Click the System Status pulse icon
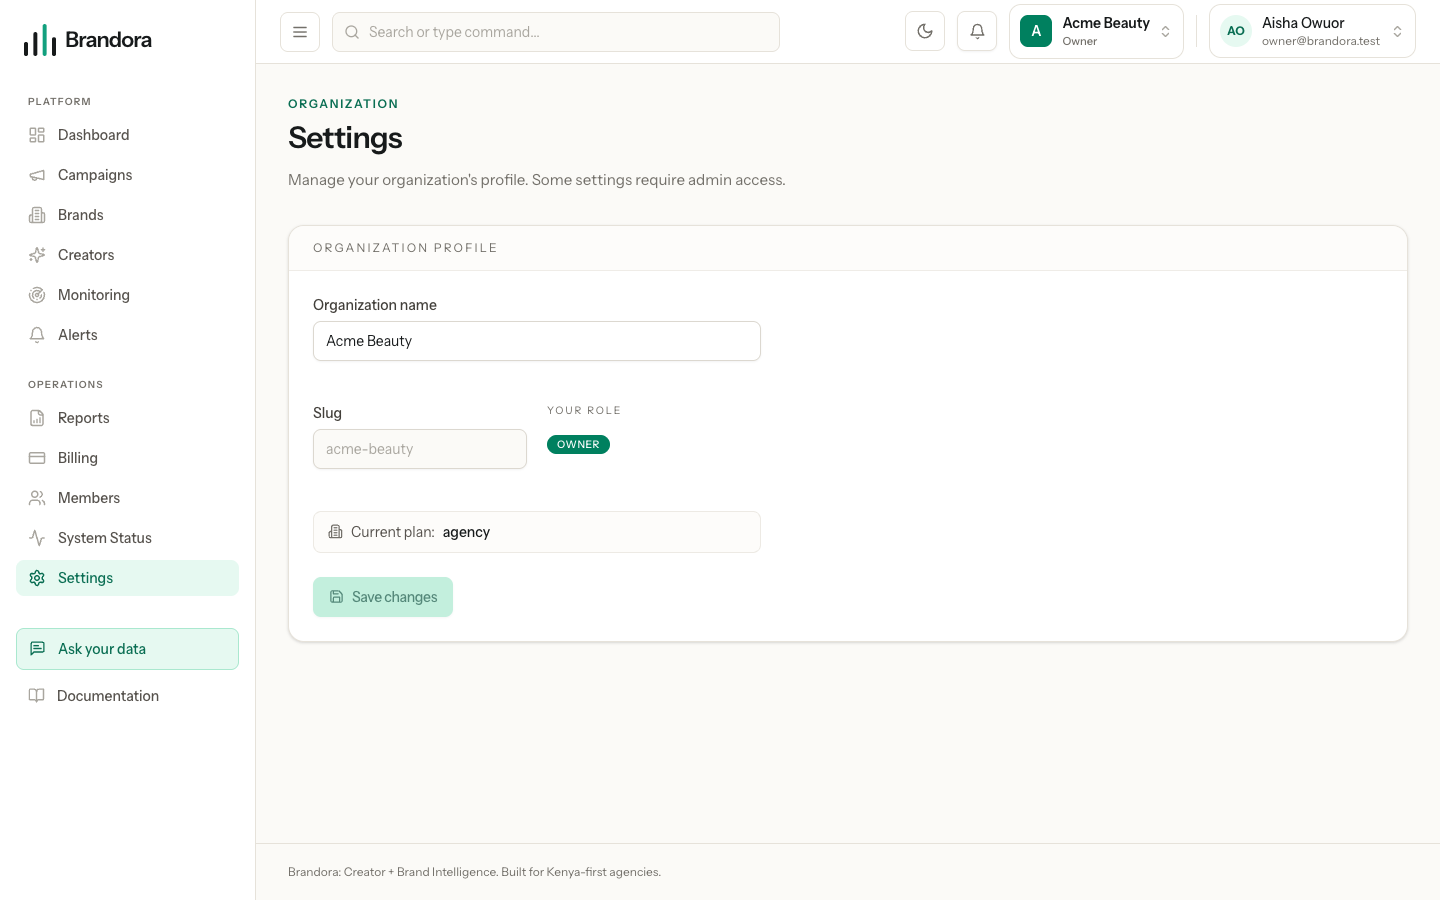Viewport: 1440px width, 900px height. [x=37, y=538]
